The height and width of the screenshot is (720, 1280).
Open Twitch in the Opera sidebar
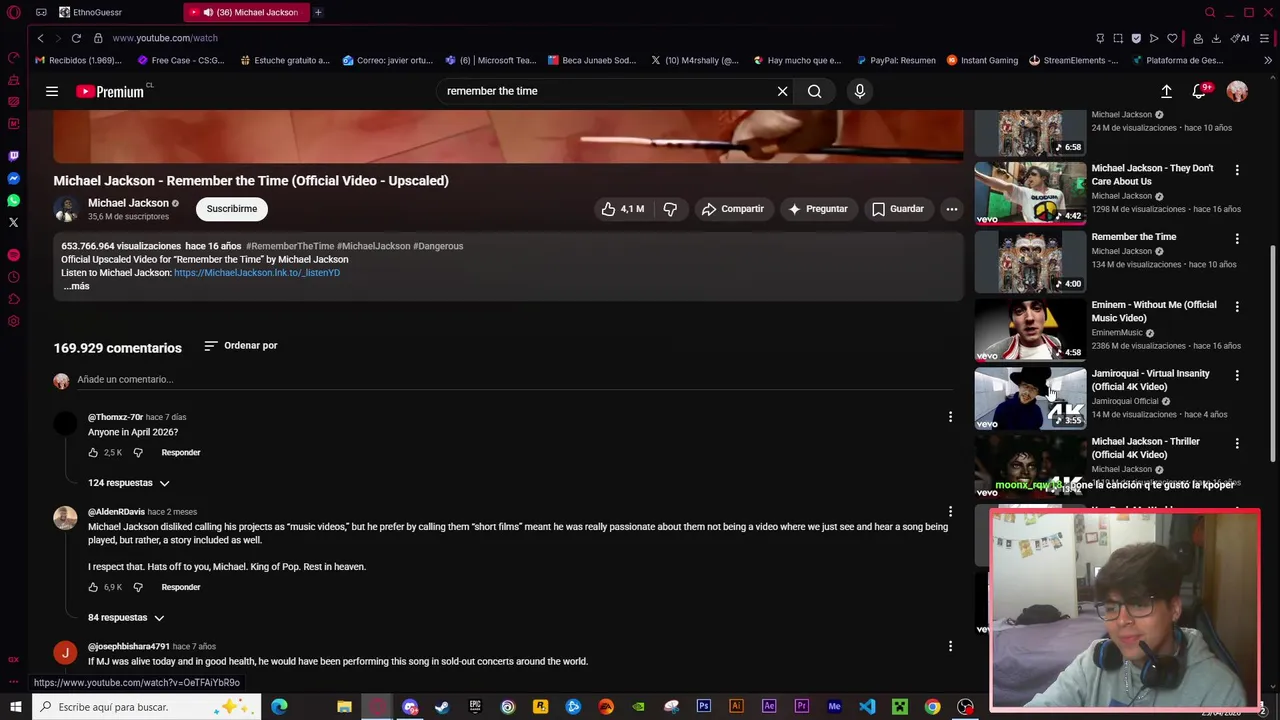coord(13,156)
